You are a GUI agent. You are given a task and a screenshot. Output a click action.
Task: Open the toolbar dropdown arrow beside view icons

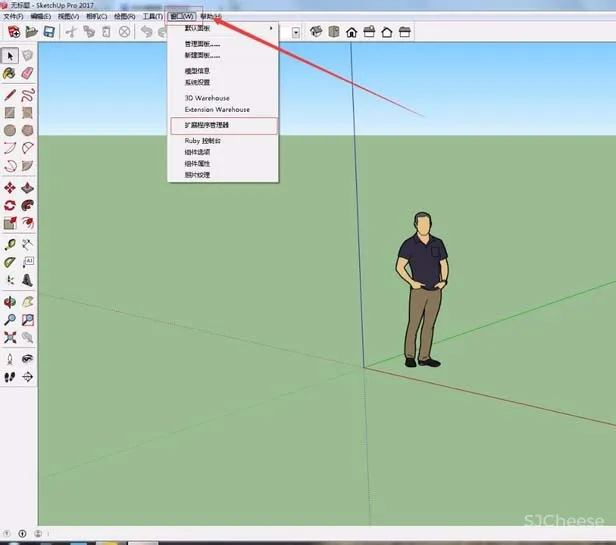click(x=297, y=32)
